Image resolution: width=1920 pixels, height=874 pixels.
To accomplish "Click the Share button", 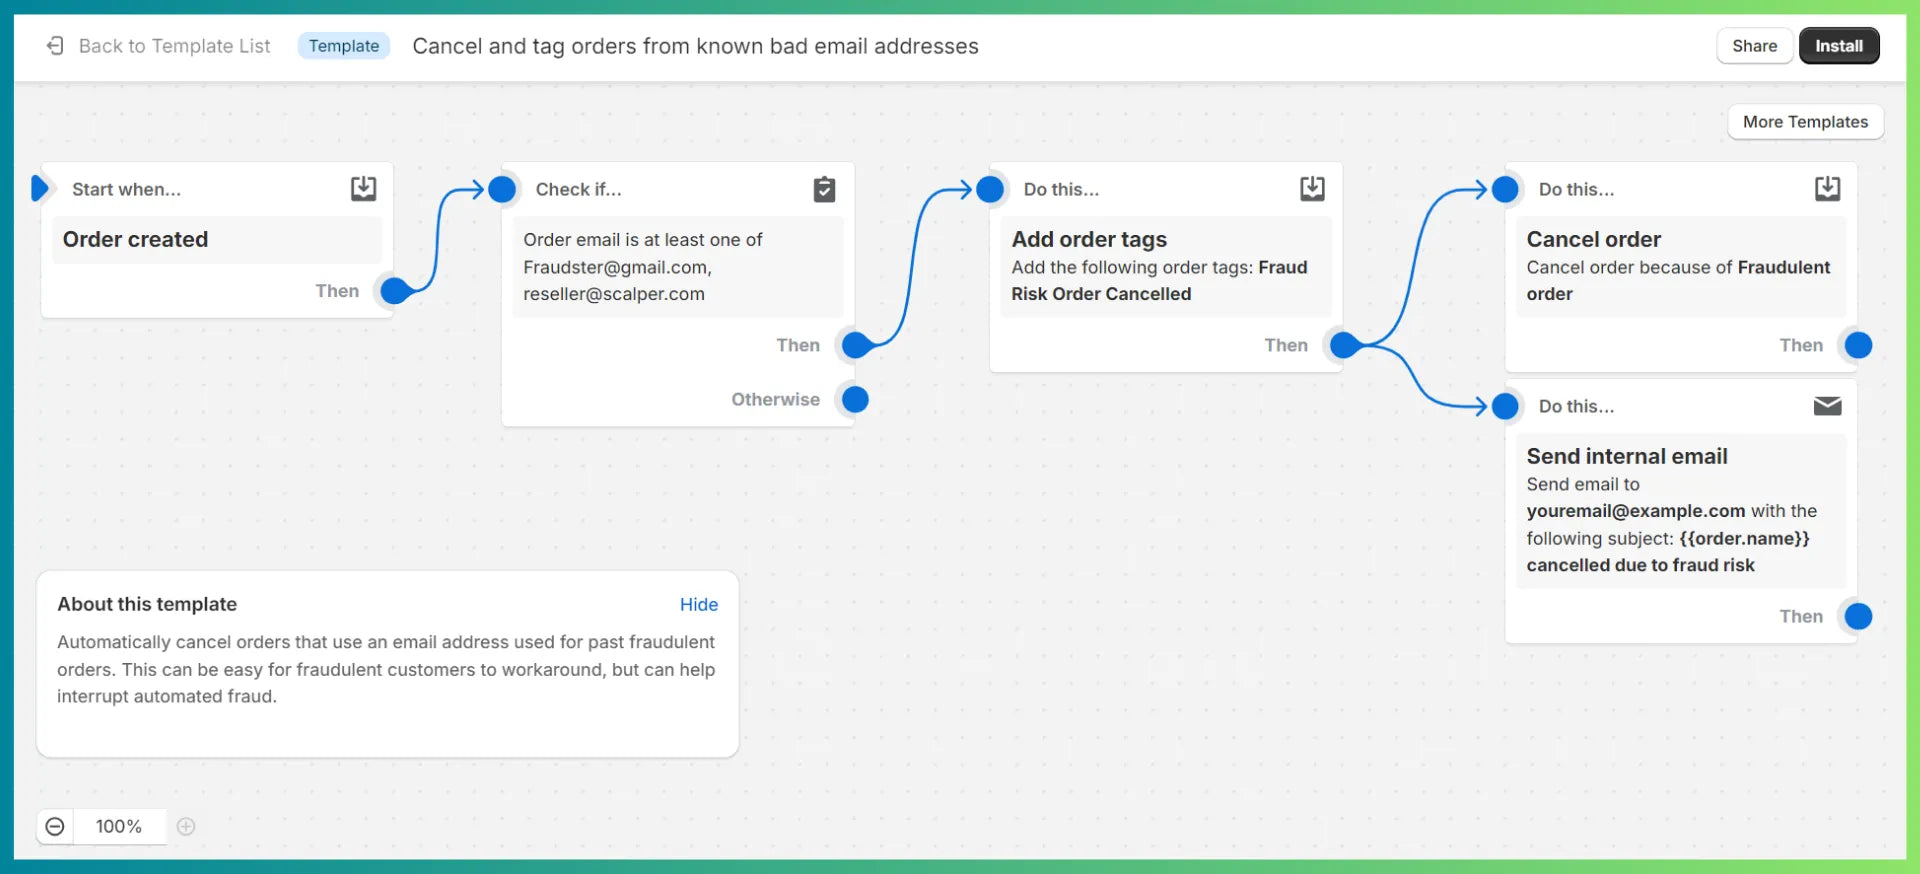I will point(1754,46).
